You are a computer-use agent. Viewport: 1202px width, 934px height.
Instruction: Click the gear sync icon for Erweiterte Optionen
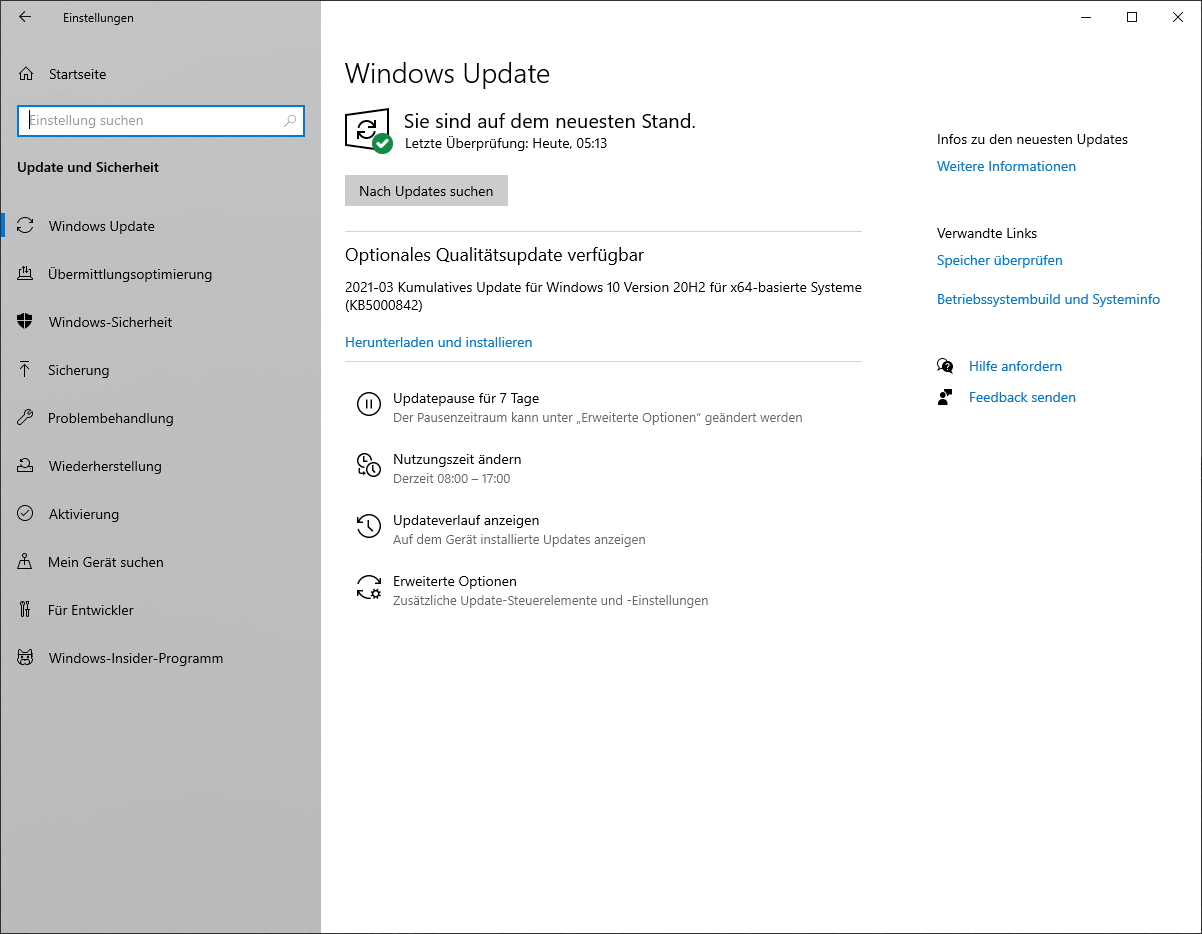click(x=369, y=587)
